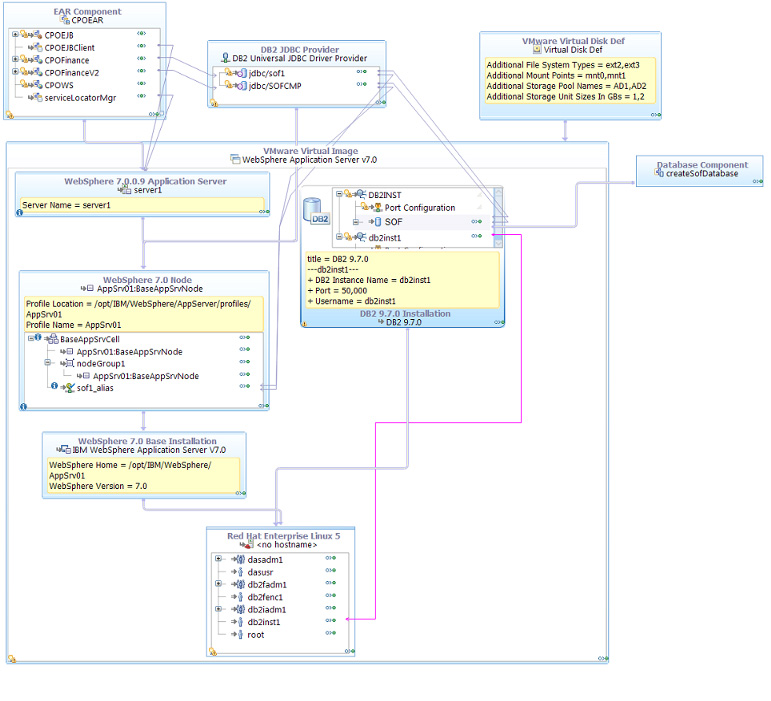
Task: Click the Virtual Disk Def icon
Action: tap(537, 50)
